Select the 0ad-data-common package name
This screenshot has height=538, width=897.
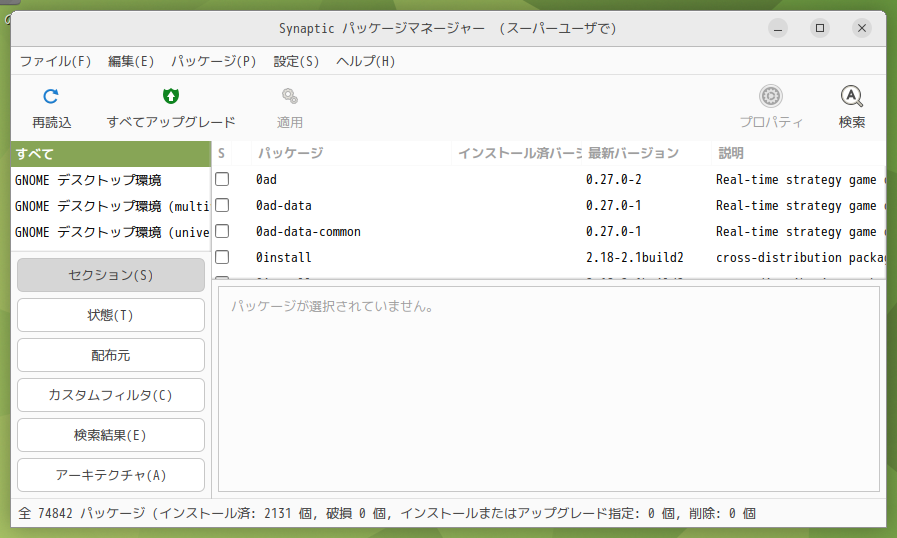[x=308, y=232]
